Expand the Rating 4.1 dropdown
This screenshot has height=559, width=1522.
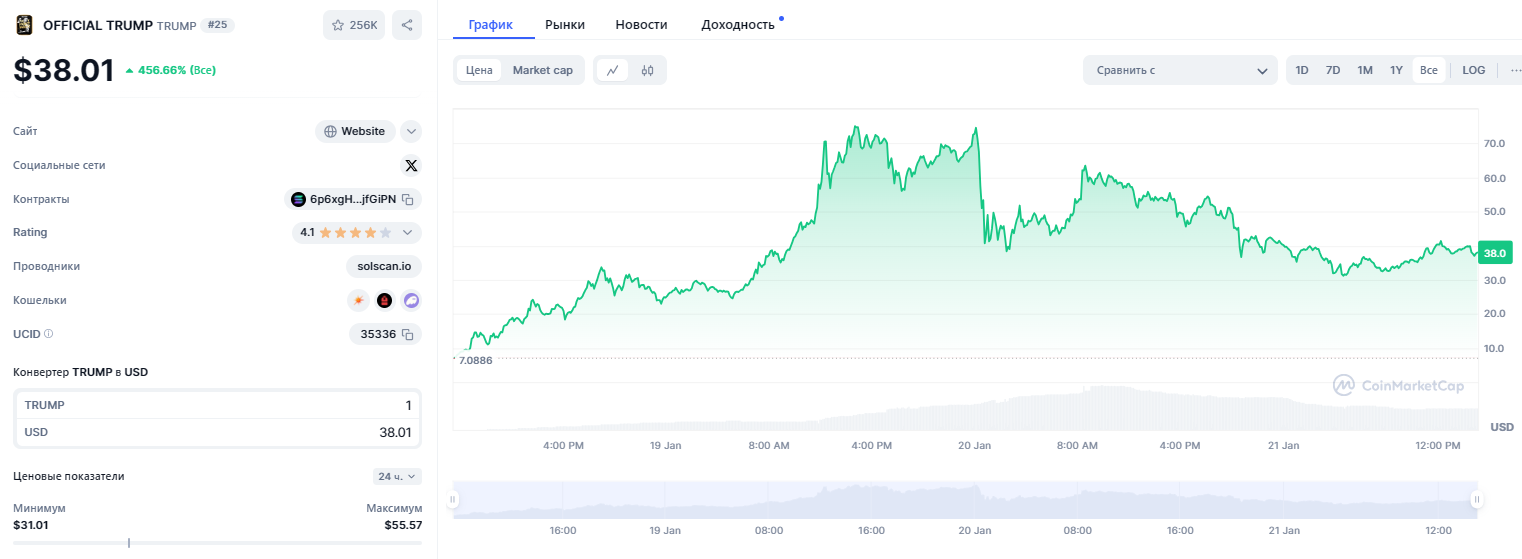pyautogui.click(x=407, y=232)
